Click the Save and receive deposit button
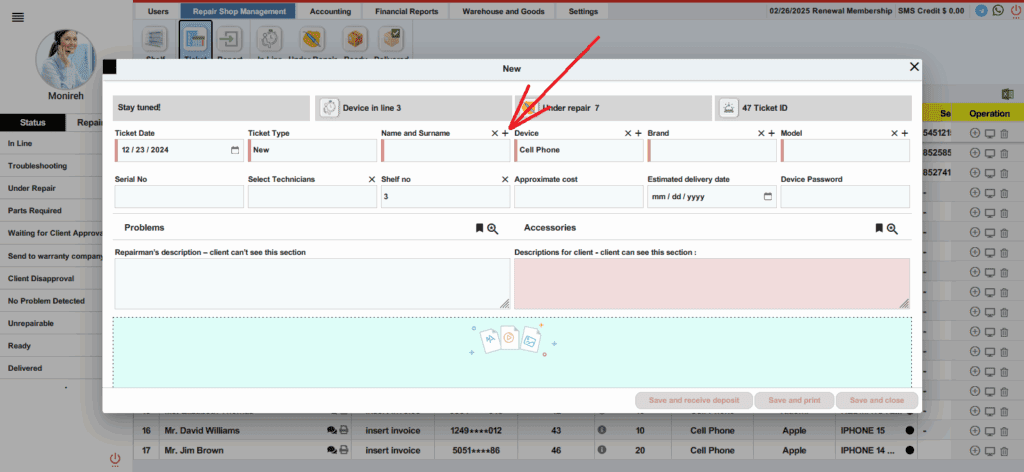Image resolution: width=1024 pixels, height=472 pixels. tap(693, 400)
